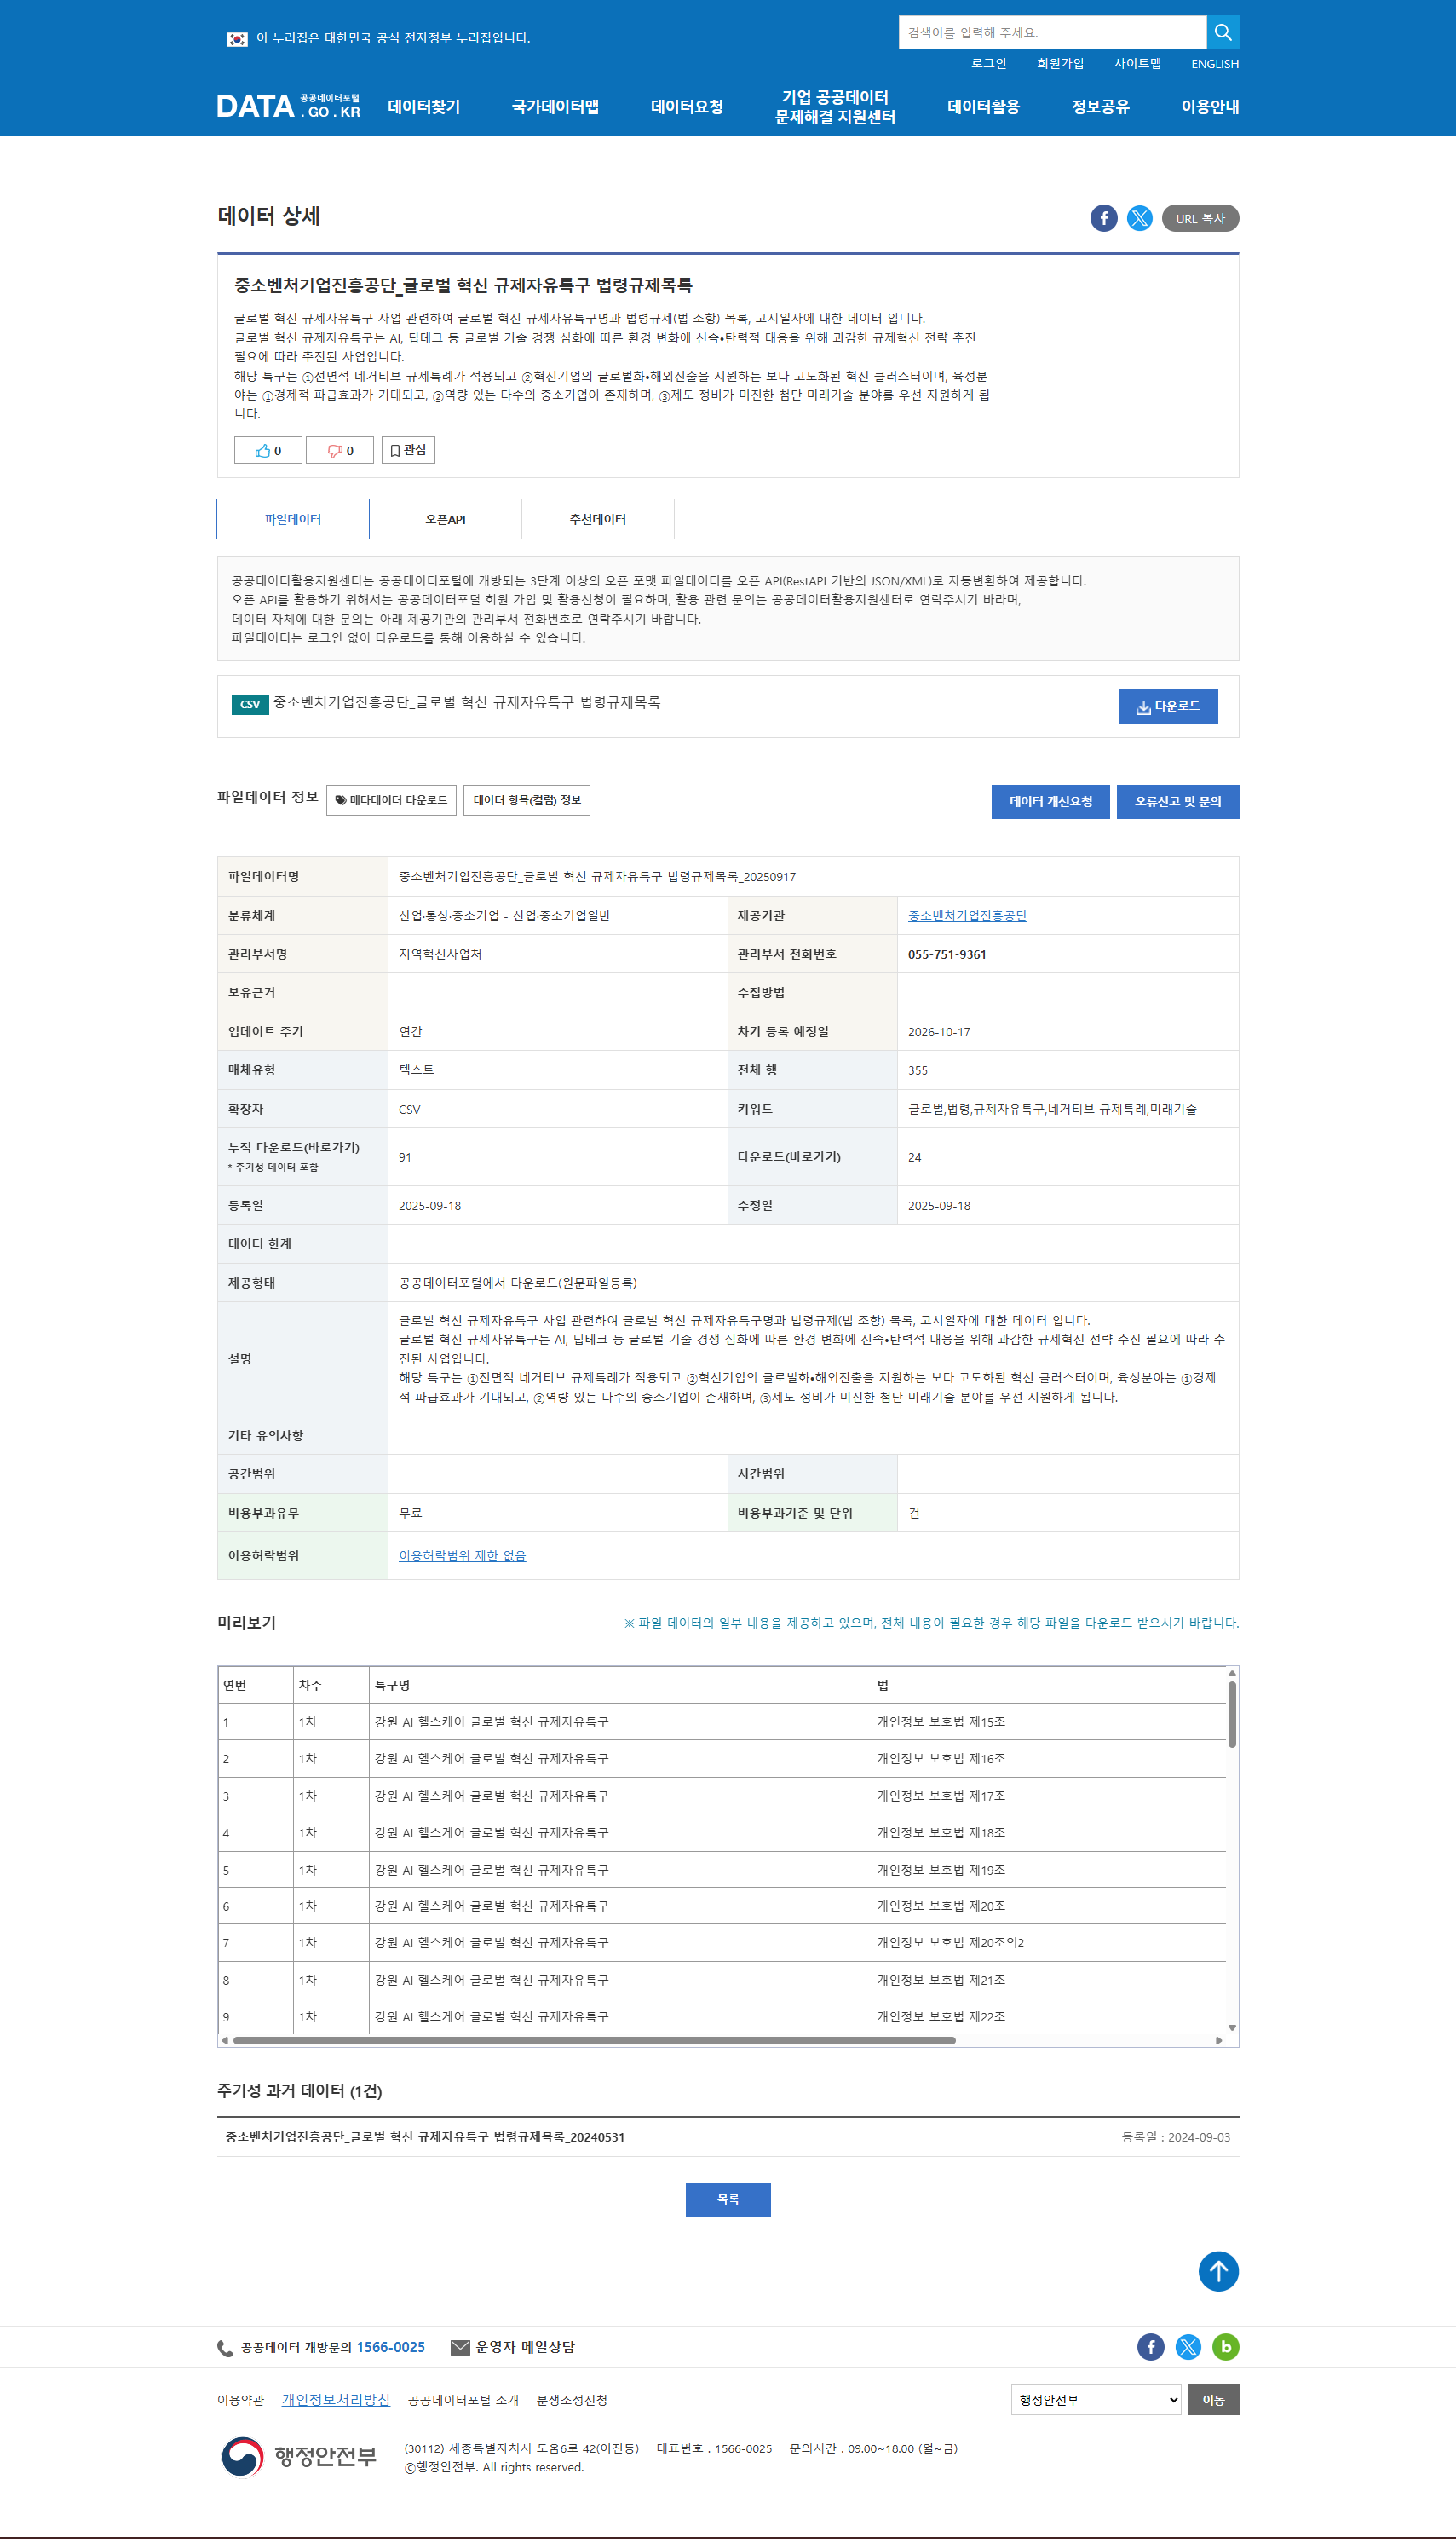The width and height of the screenshot is (1456, 2543).
Task: Switch to the 추천데이터 tab
Action: click(597, 519)
